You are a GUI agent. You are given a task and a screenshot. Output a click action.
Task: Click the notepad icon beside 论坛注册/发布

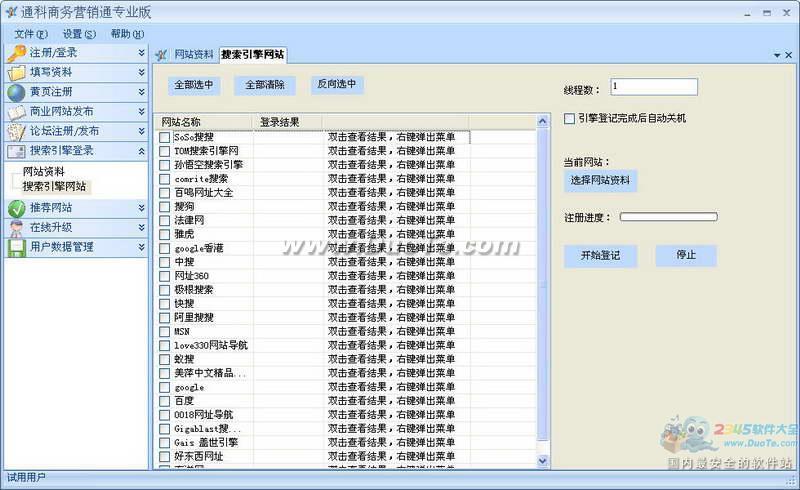pyautogui.click(x=16, y=132)
